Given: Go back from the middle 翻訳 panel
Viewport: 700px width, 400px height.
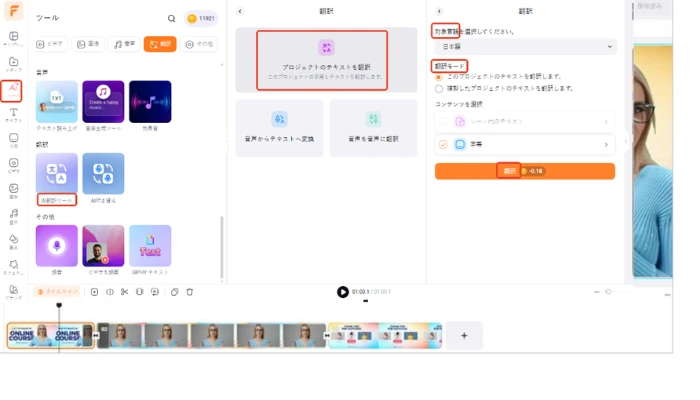Looking at the screenshot, I should [240, 11].
